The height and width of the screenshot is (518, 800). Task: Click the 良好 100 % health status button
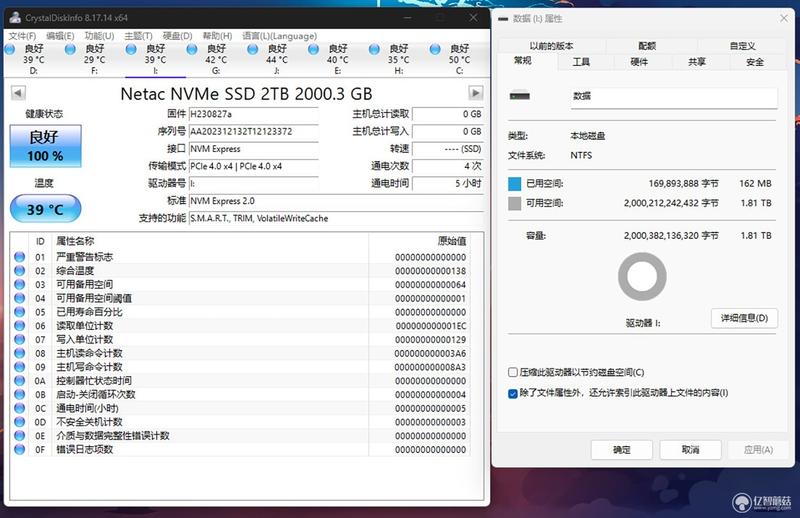point(45,146)
